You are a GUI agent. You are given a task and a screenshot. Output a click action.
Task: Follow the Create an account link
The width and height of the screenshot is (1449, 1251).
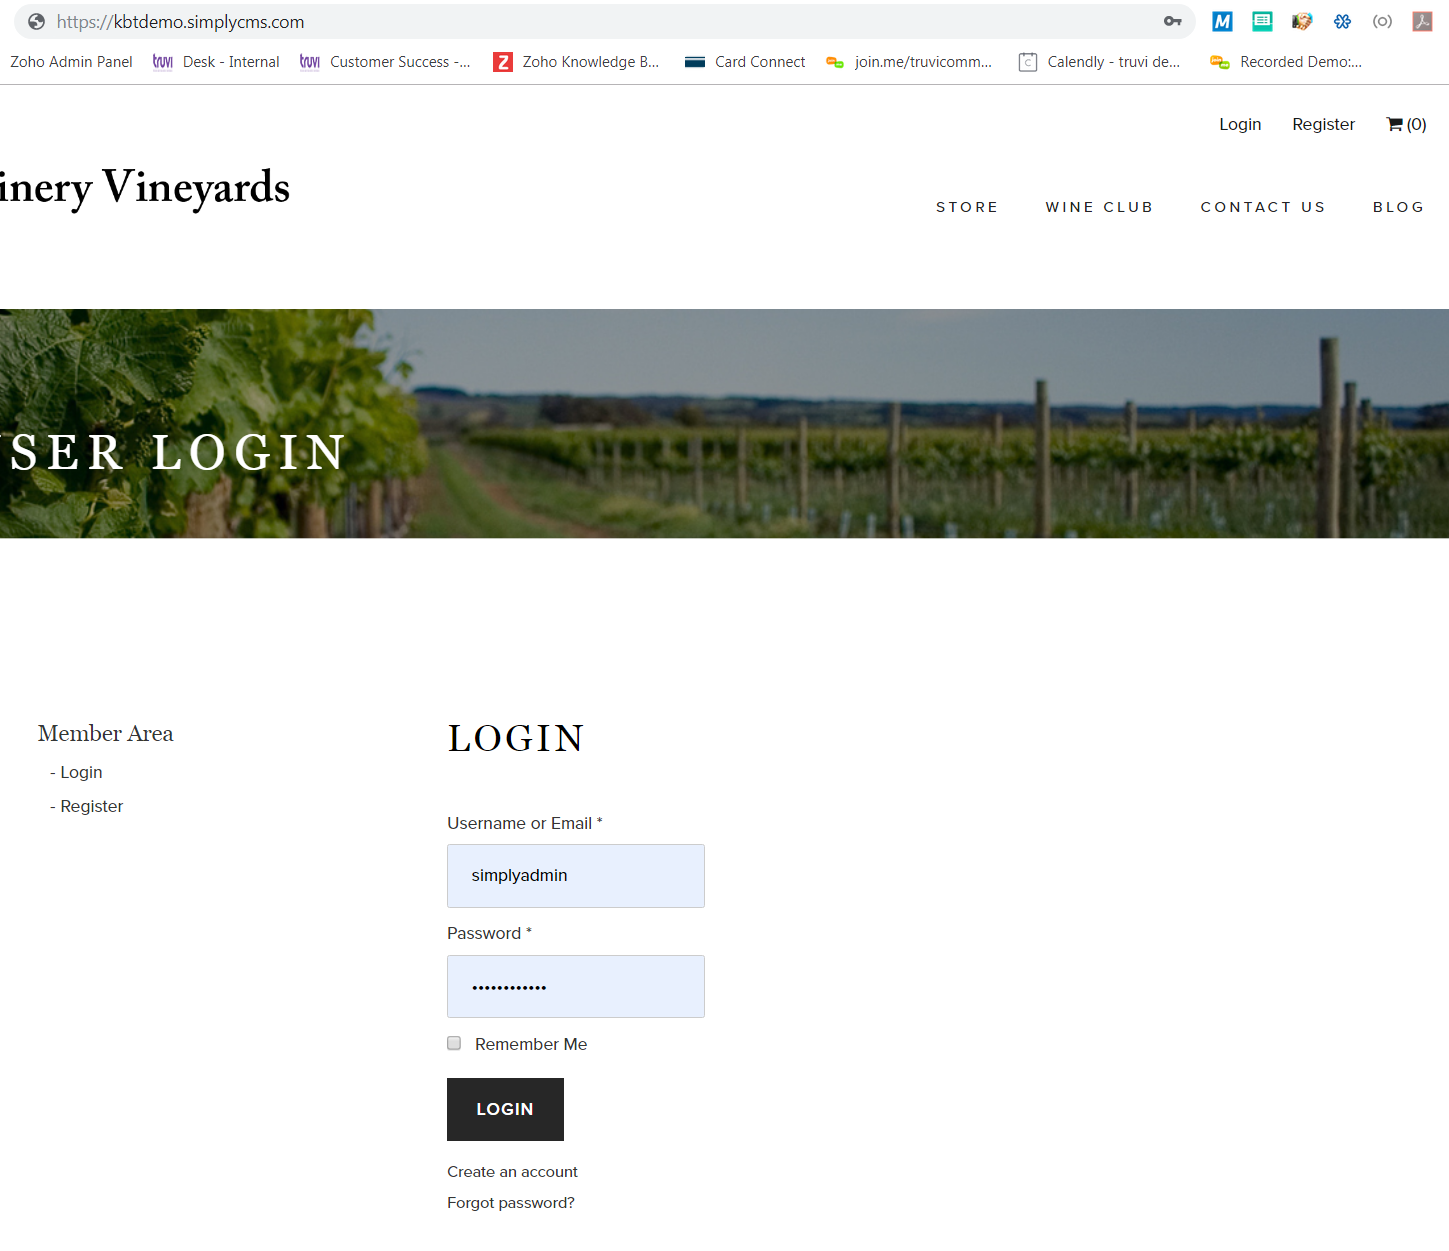click(512, 1171)
